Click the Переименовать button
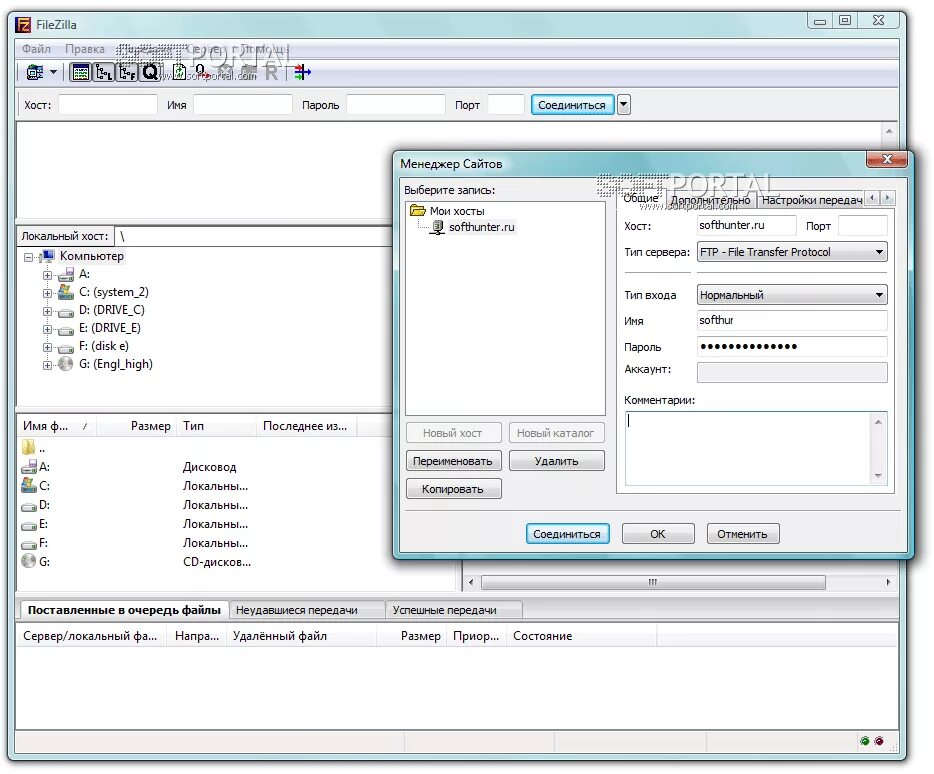 453,461
